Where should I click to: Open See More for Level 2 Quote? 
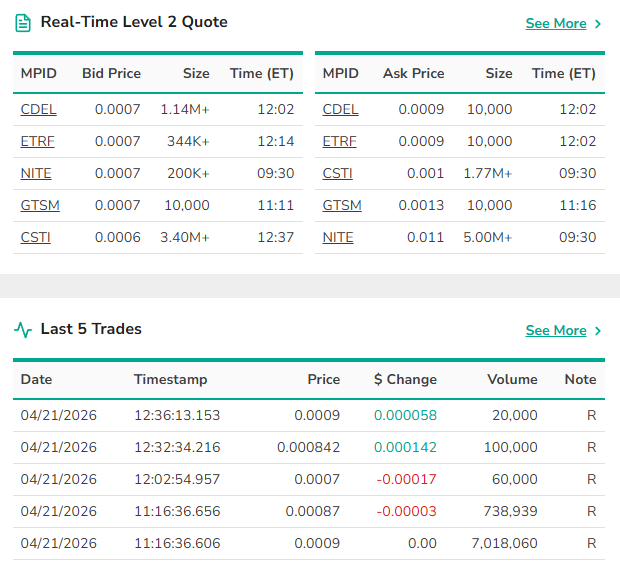(x=556, y=23)
